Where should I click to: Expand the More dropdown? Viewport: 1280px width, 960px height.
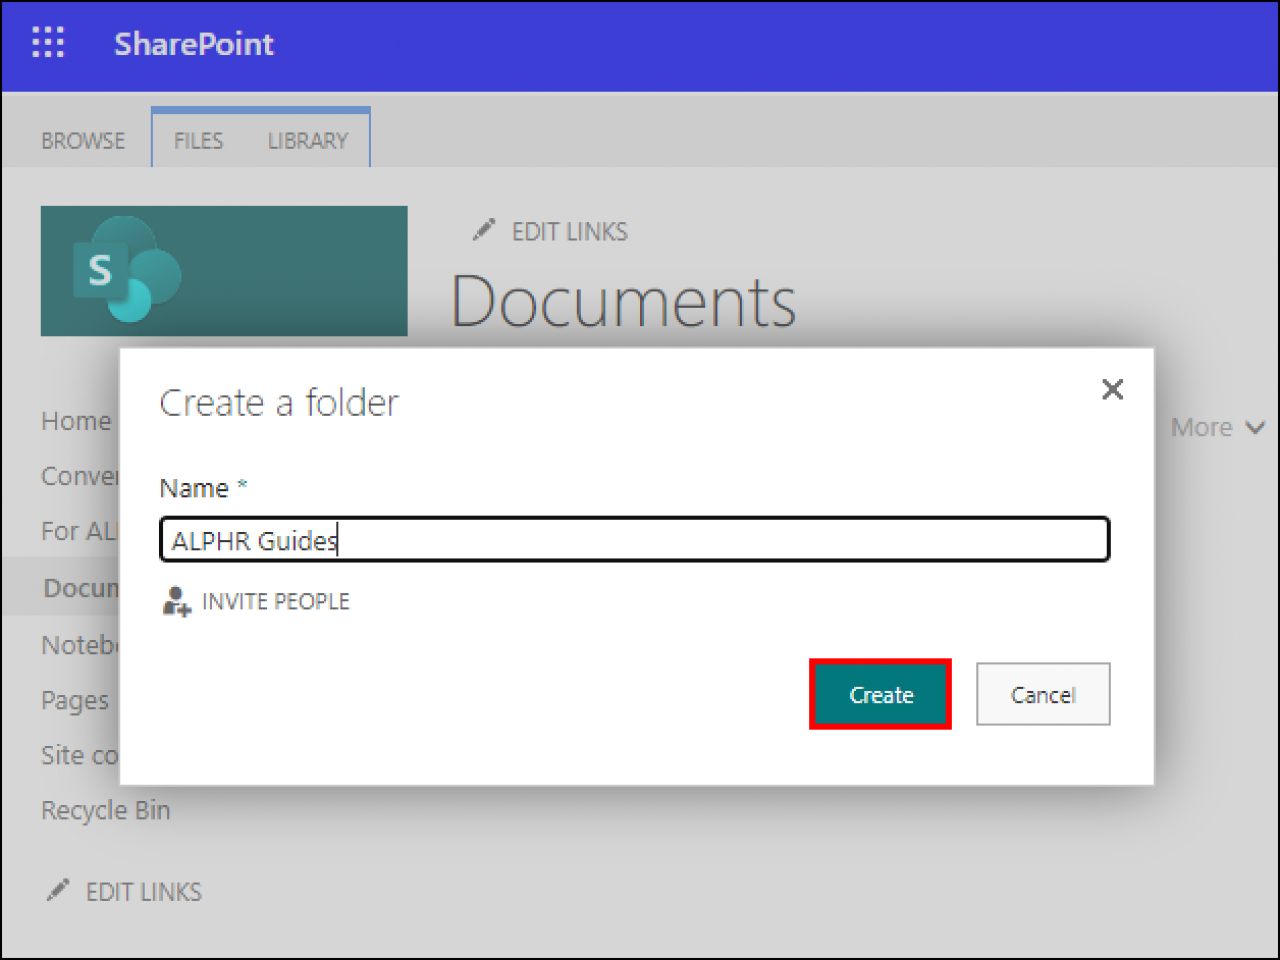[1216, 427]
